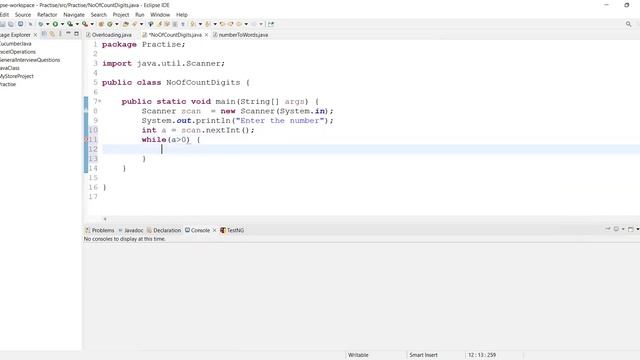This screenshot has width=640, height=360.
Task: Maximize the Package Explorer view
Action: point(76,34)
